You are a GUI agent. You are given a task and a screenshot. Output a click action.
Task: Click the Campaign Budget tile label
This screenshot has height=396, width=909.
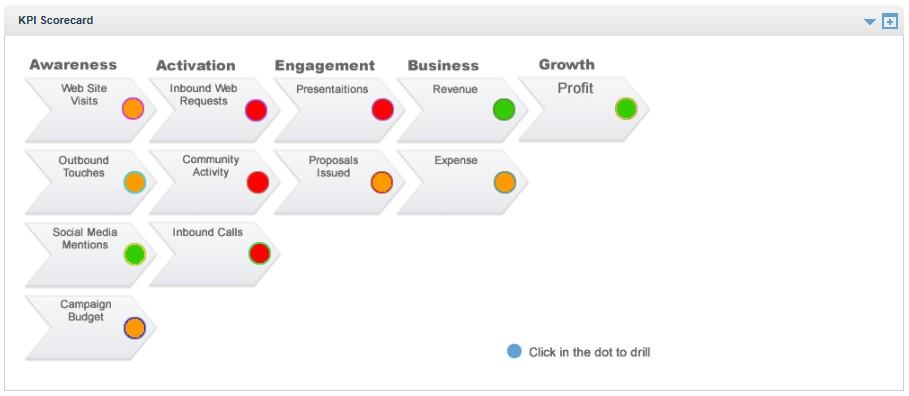click(86, 311)
